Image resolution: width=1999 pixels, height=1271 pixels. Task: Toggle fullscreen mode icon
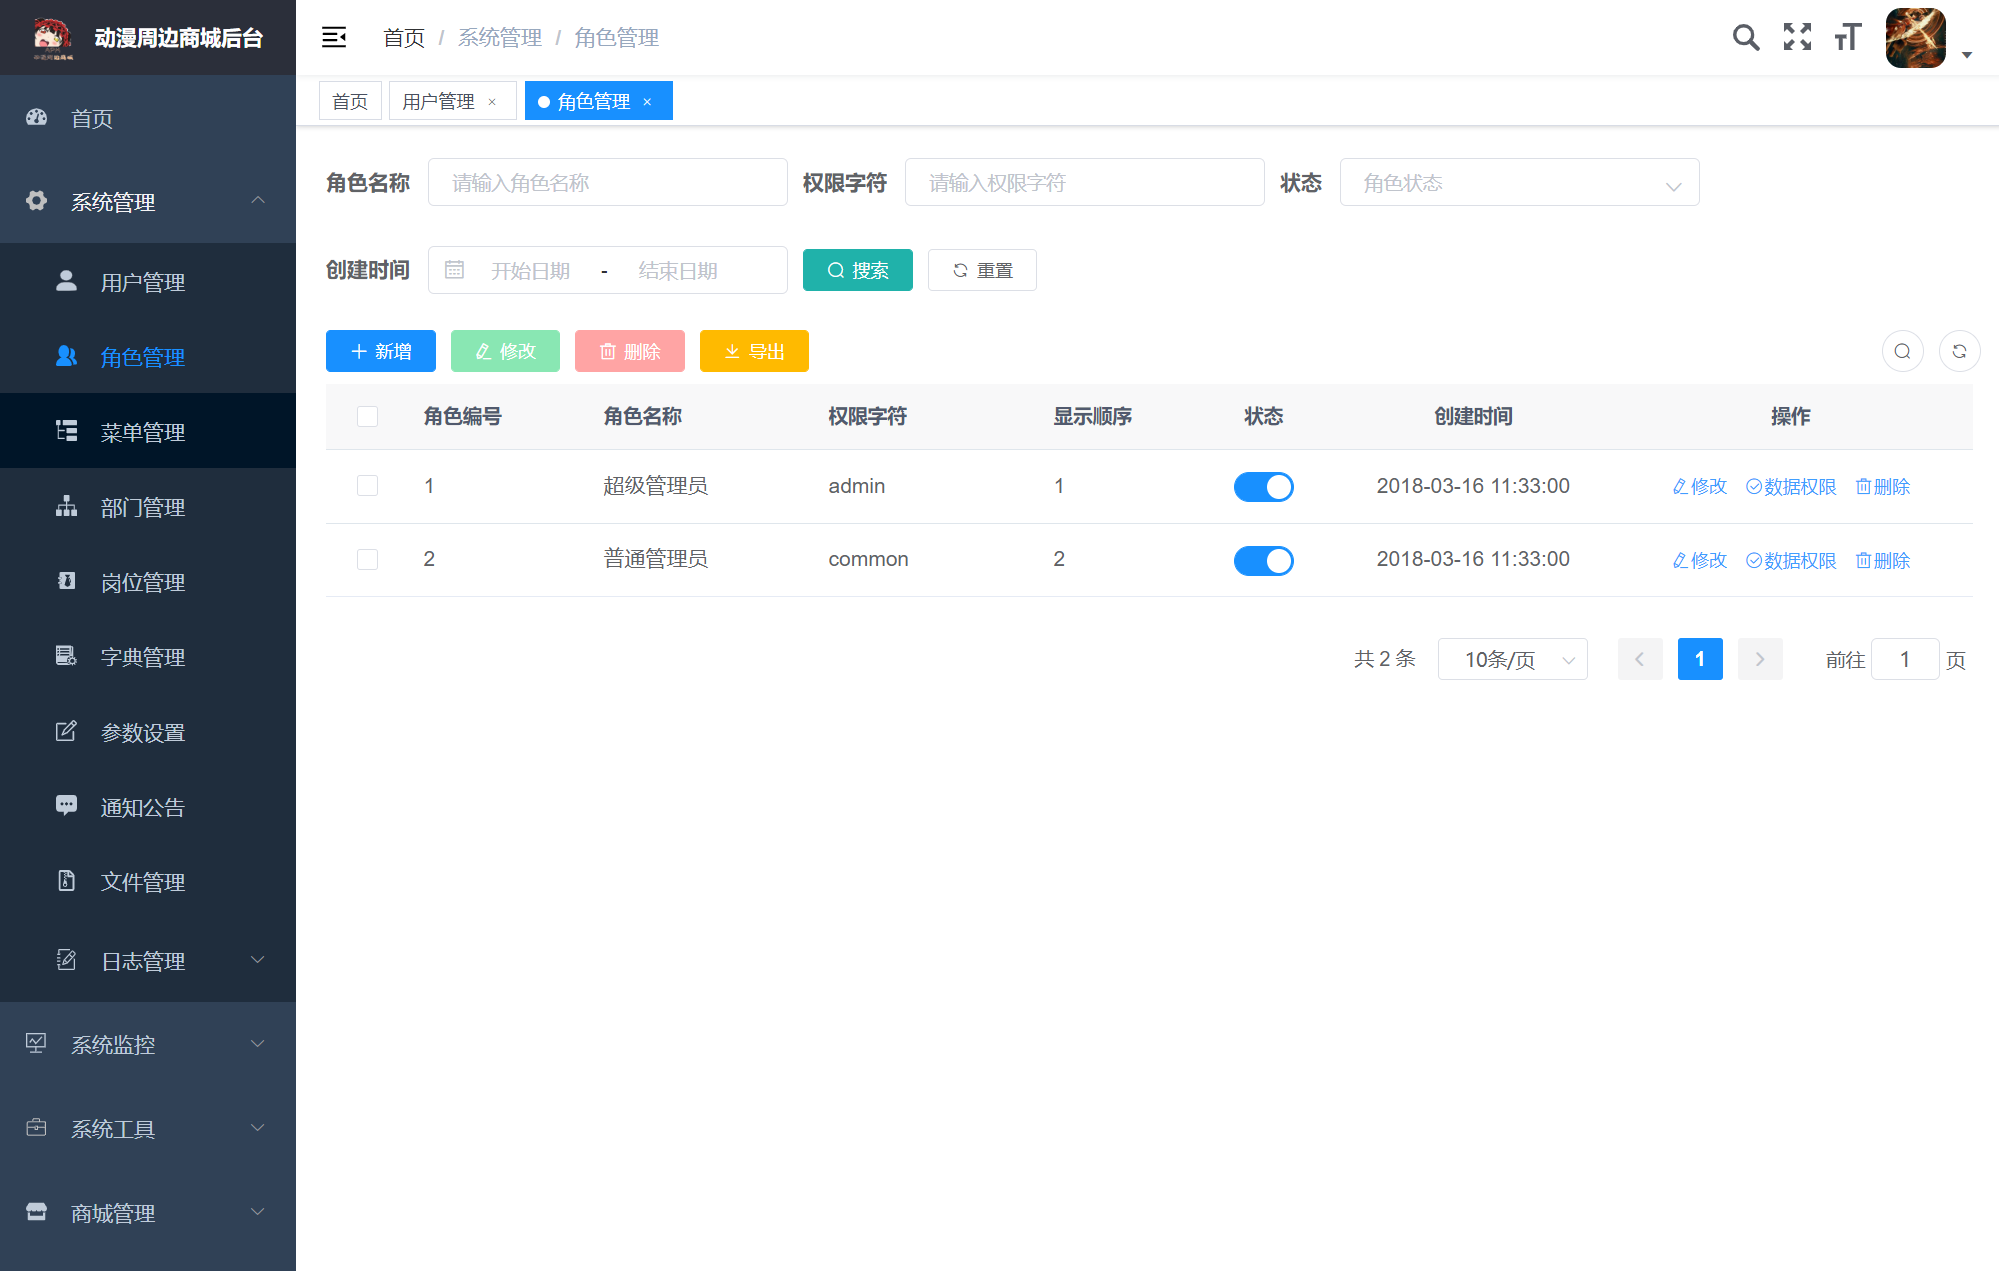point(1797,38)
